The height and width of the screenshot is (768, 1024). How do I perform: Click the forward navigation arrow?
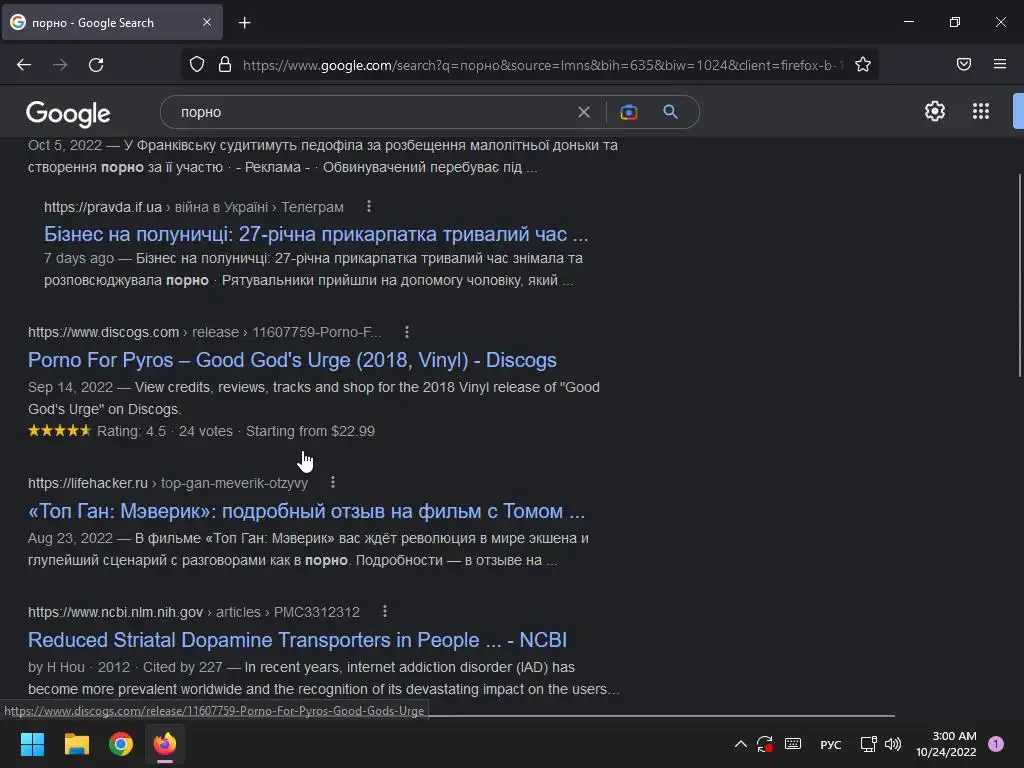(60, 65)
